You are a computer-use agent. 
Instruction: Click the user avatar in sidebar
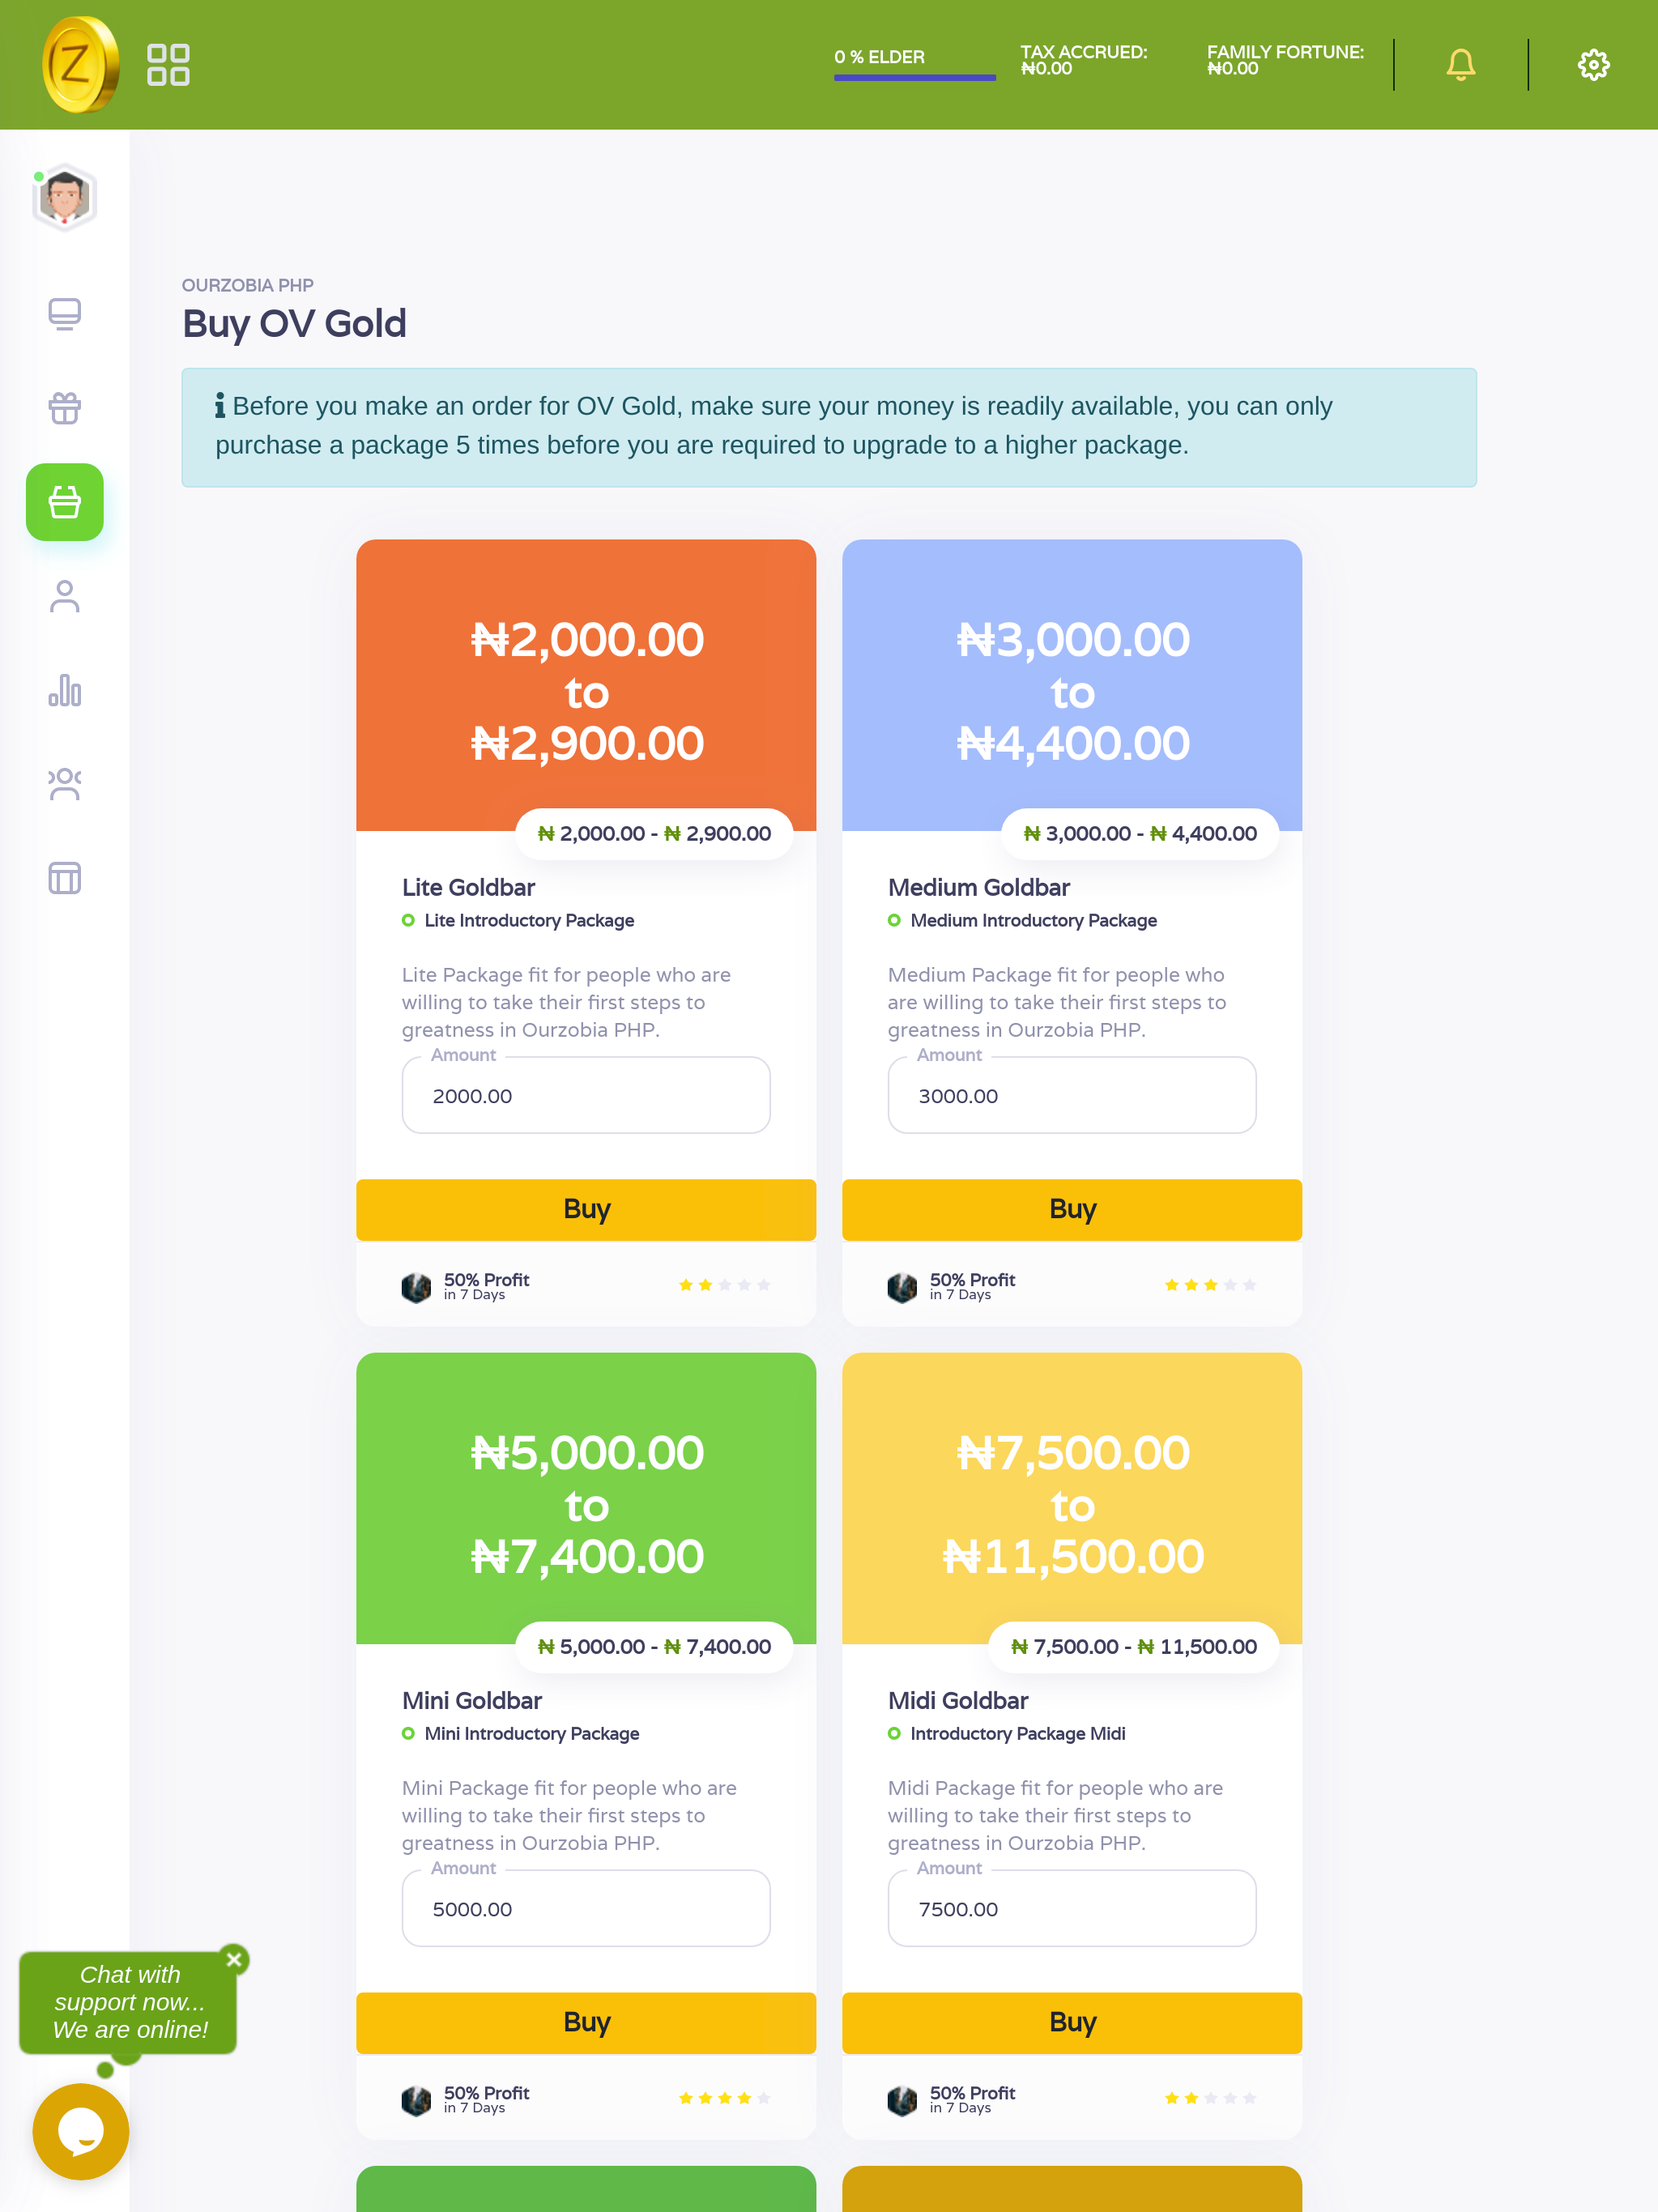(65, 197)
